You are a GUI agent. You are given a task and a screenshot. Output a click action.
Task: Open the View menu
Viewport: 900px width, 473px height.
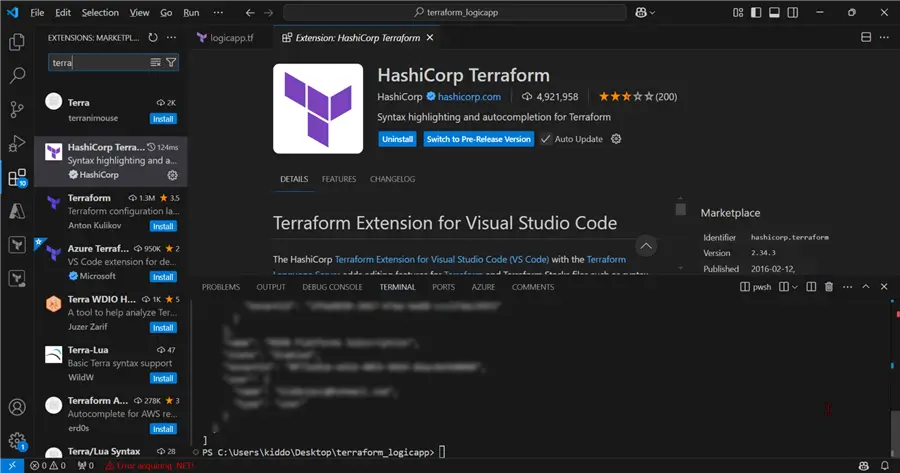[x=139, y=12]
